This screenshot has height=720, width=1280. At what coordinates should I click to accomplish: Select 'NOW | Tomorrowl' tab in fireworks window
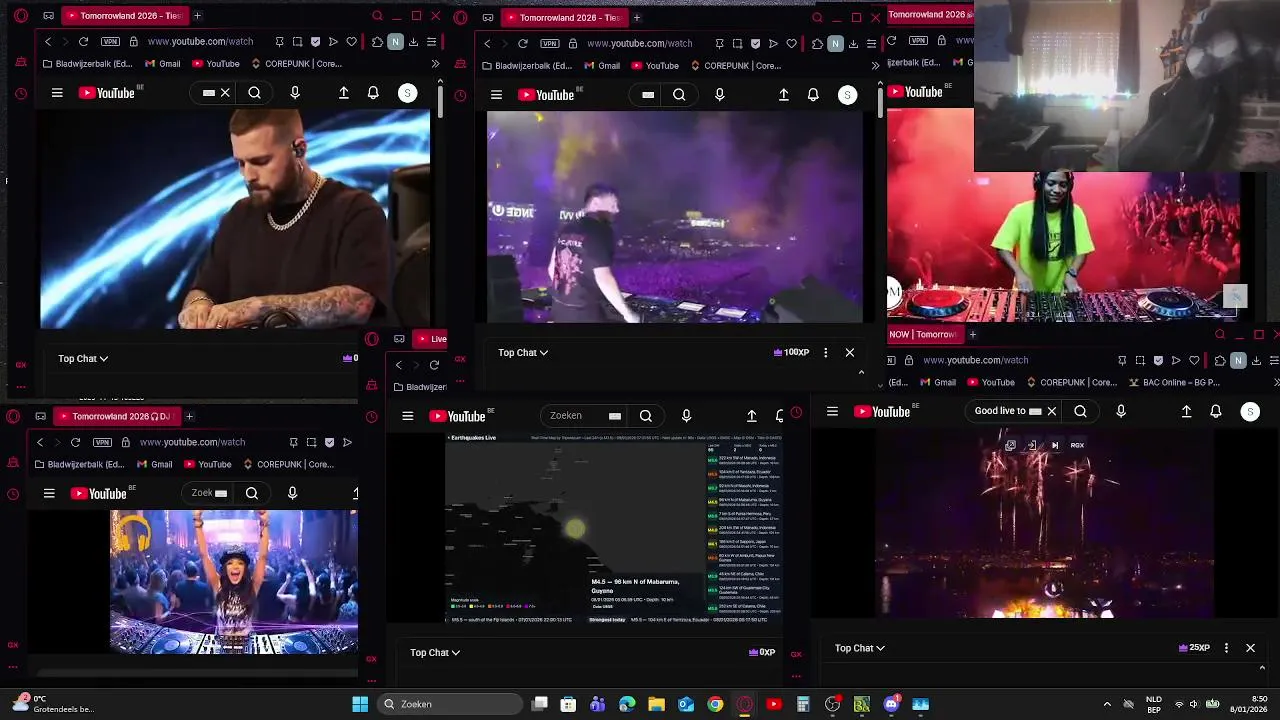[922, 334]
